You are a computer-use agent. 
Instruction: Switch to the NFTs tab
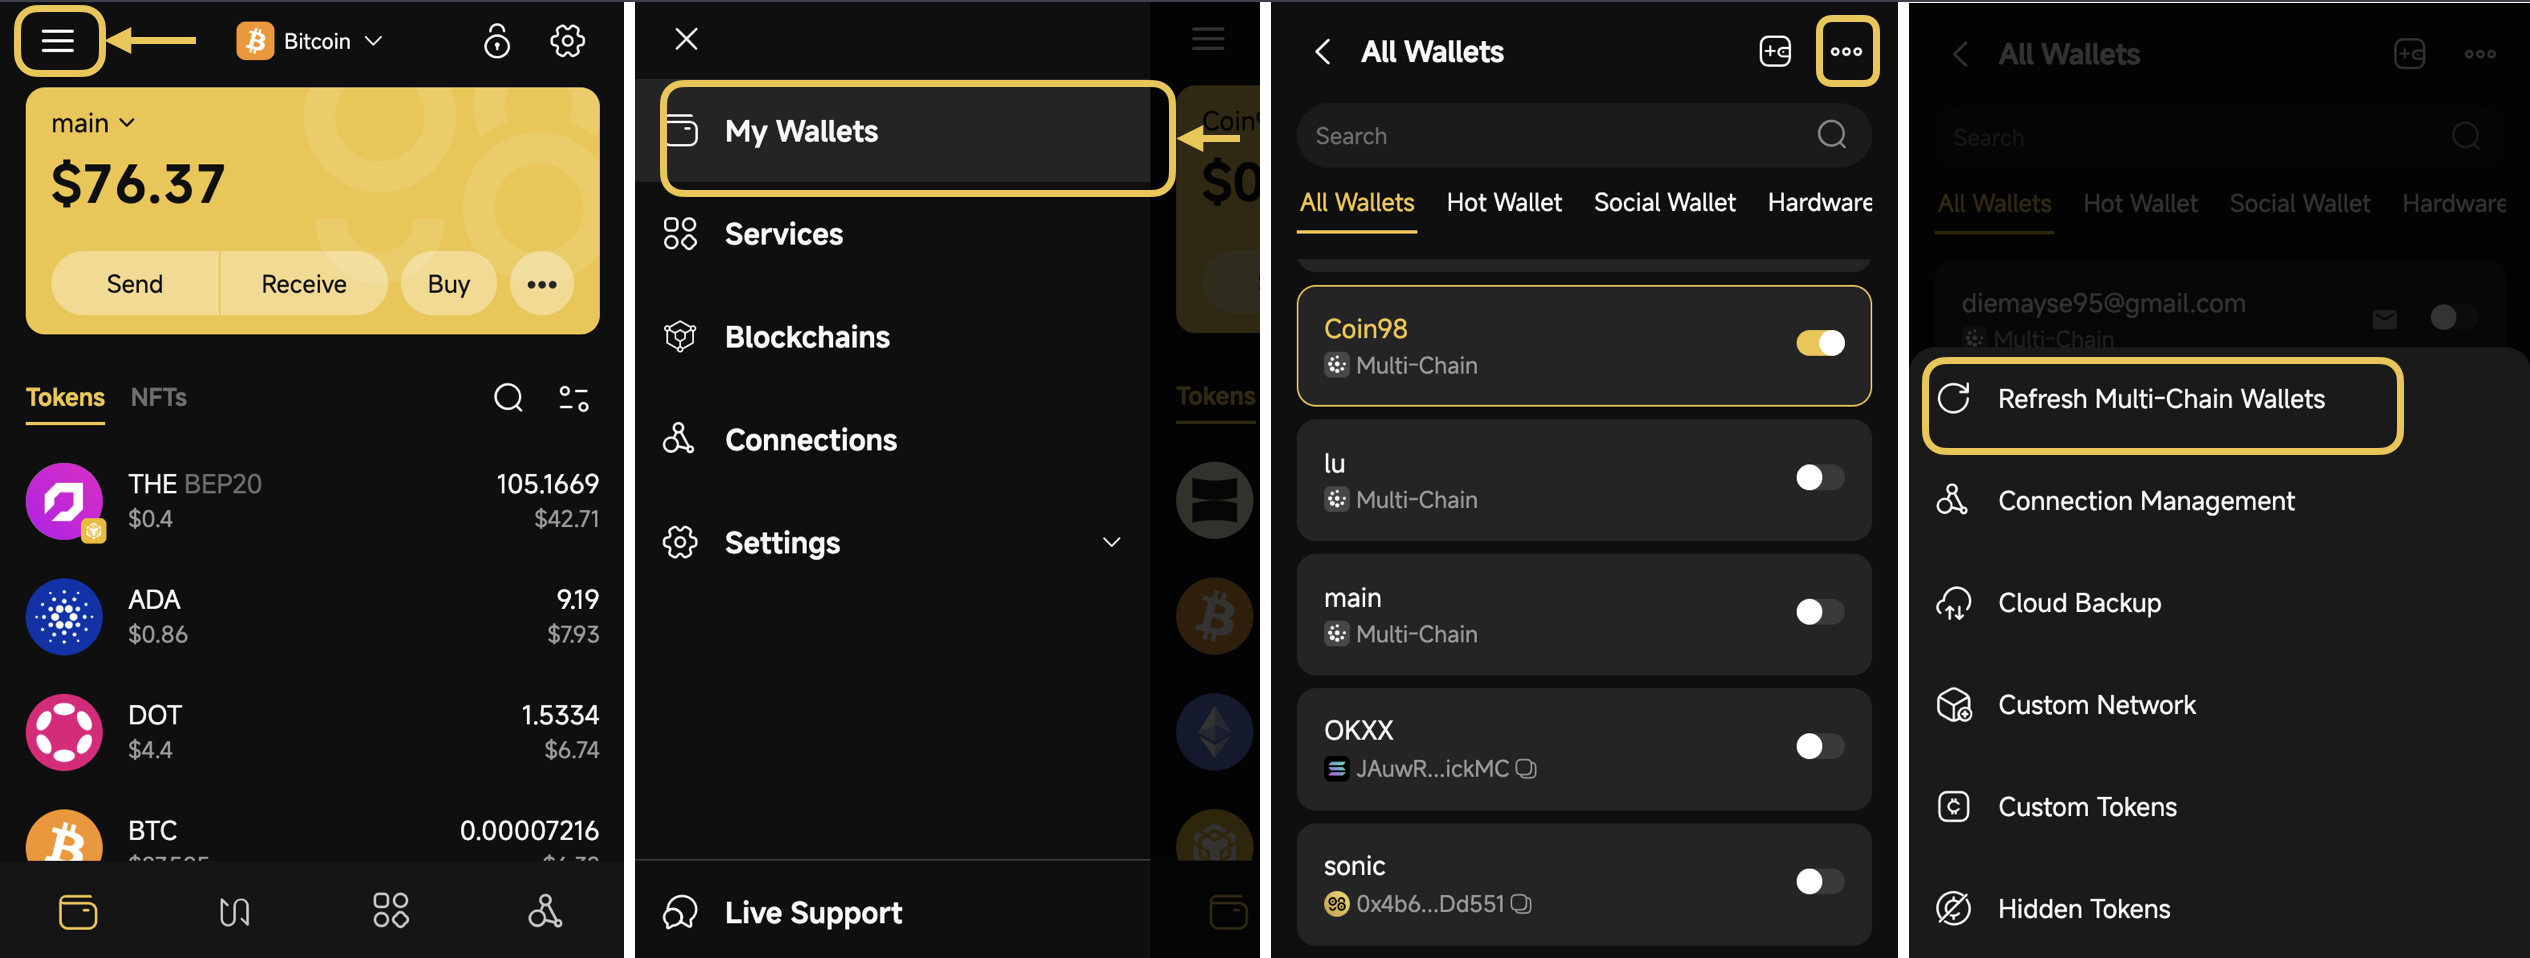pyautogui.click(x=158, y=398)
